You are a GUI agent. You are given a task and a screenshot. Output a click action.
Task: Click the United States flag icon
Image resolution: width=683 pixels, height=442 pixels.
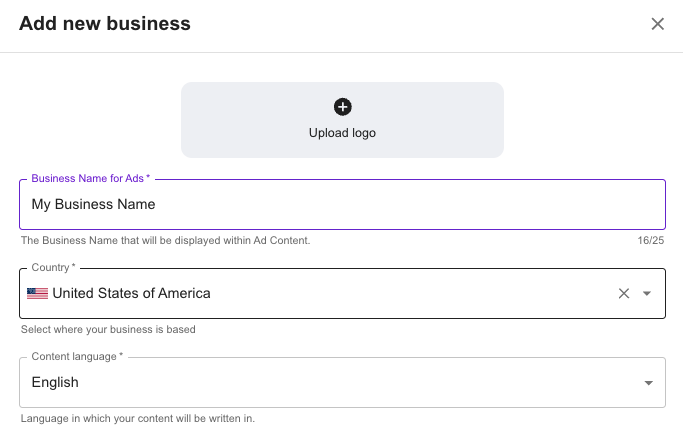37,293
